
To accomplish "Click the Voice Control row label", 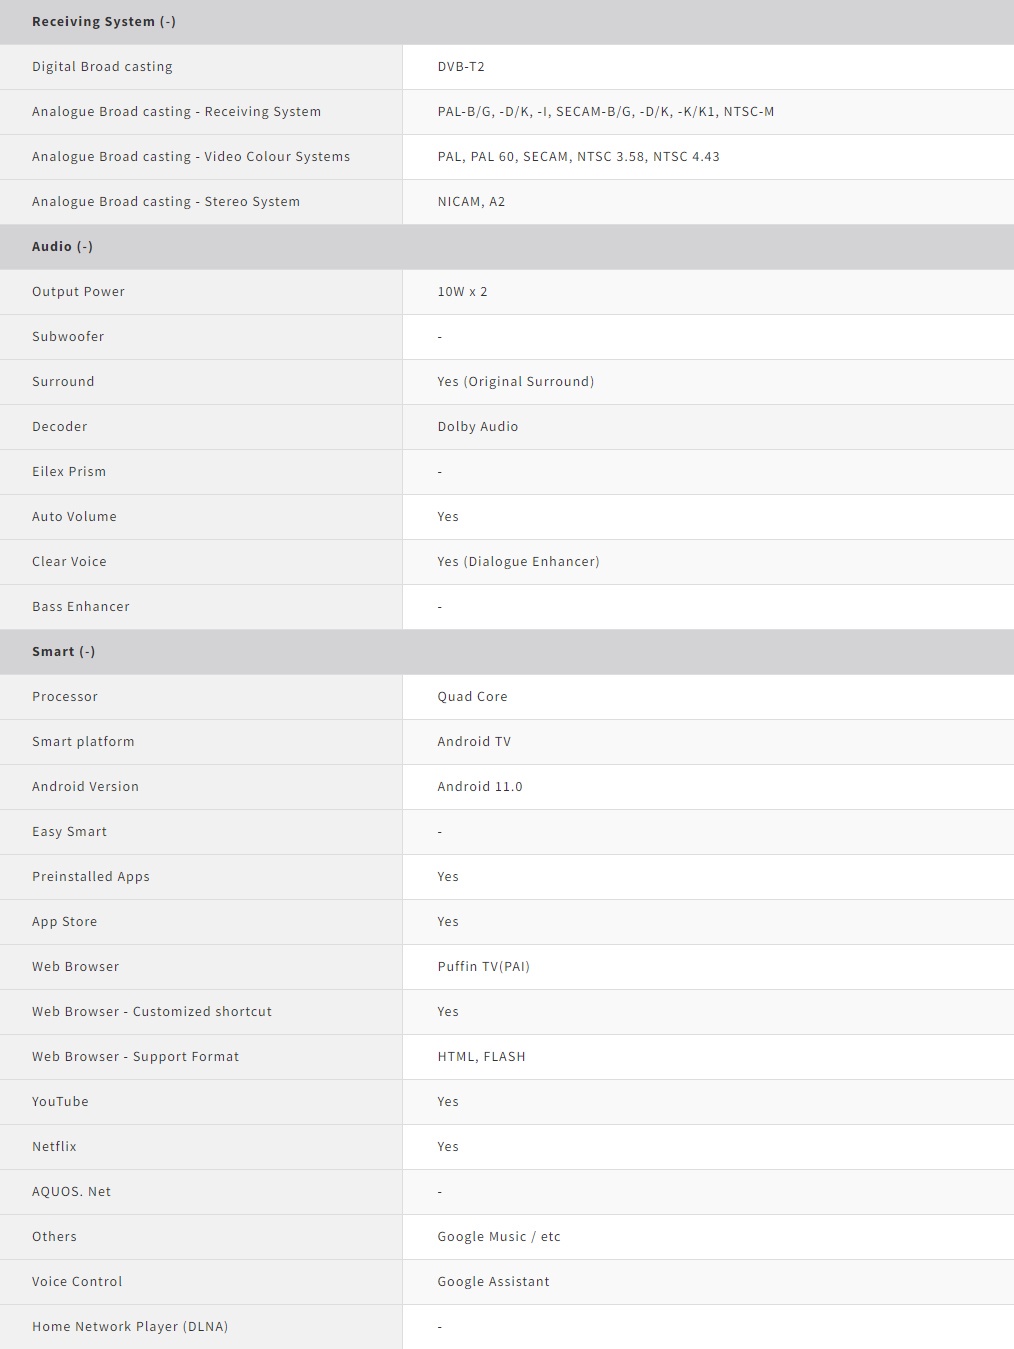I will [77, 1281].
